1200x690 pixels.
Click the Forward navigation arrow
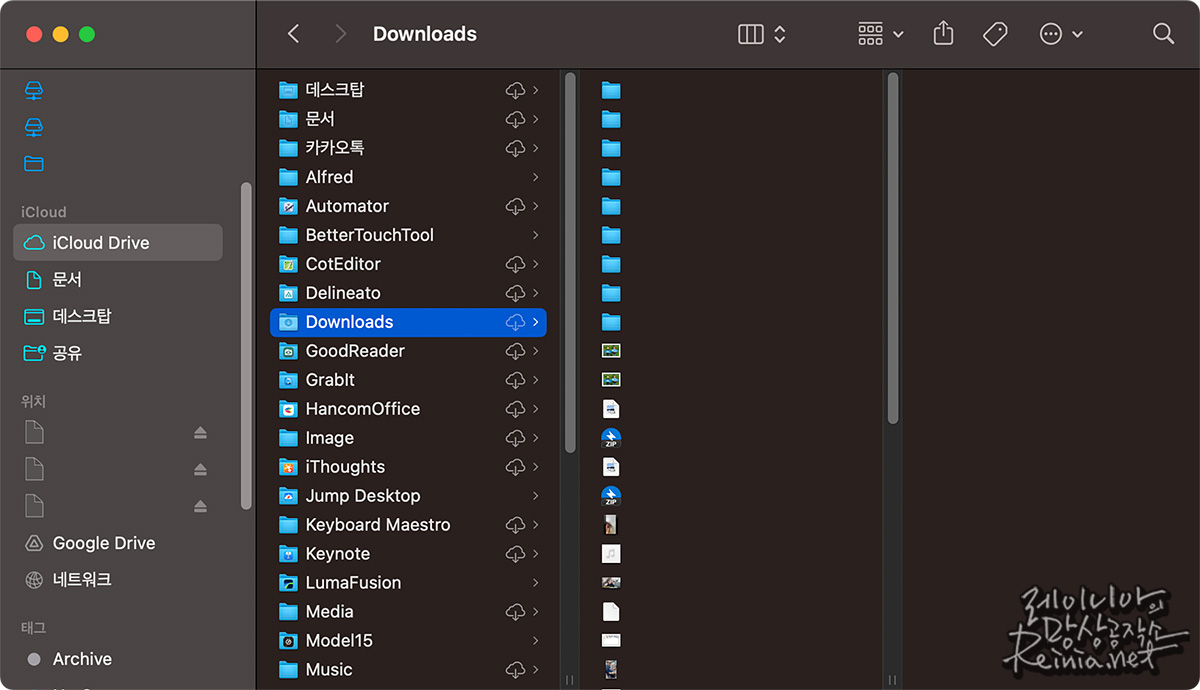343,33
